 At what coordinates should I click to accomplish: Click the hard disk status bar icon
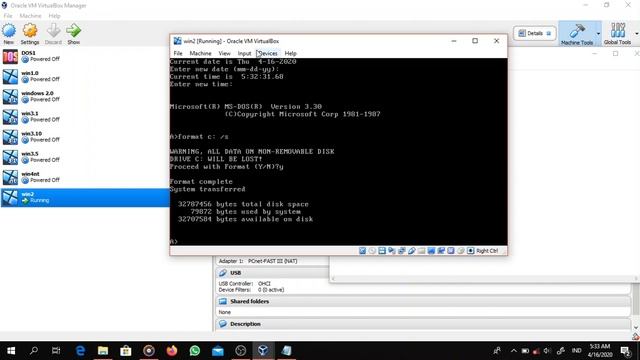pos(362,251)
